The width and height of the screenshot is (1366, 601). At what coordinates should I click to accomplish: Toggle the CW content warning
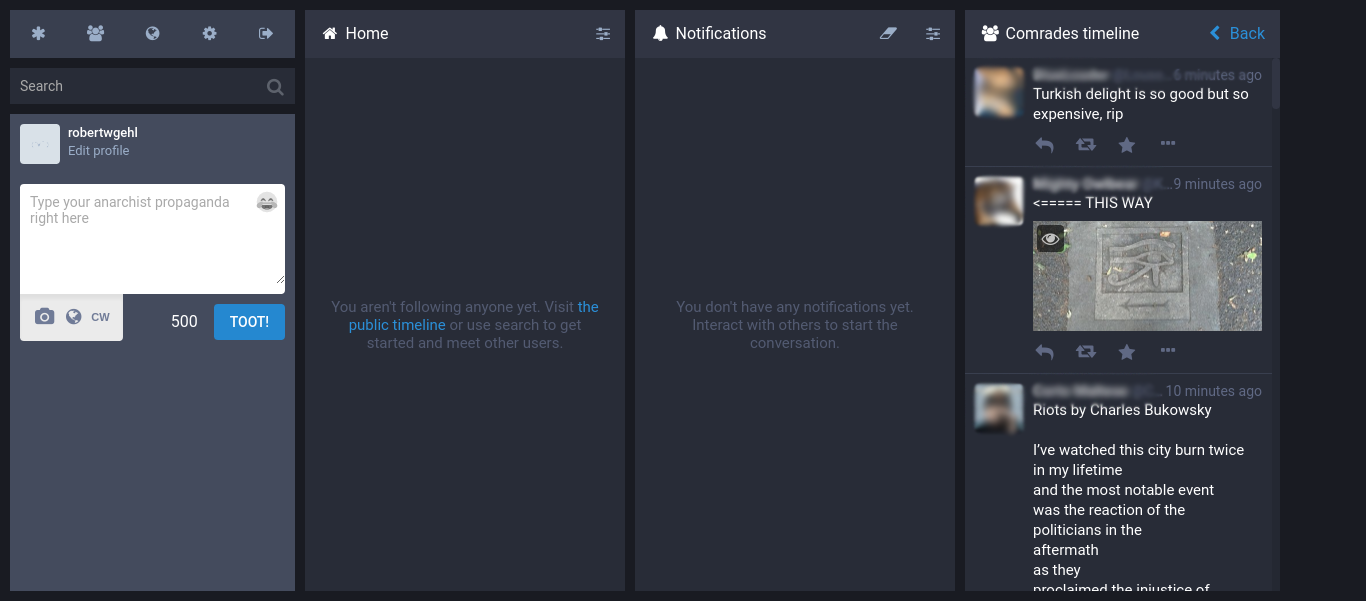pos(100,317)
